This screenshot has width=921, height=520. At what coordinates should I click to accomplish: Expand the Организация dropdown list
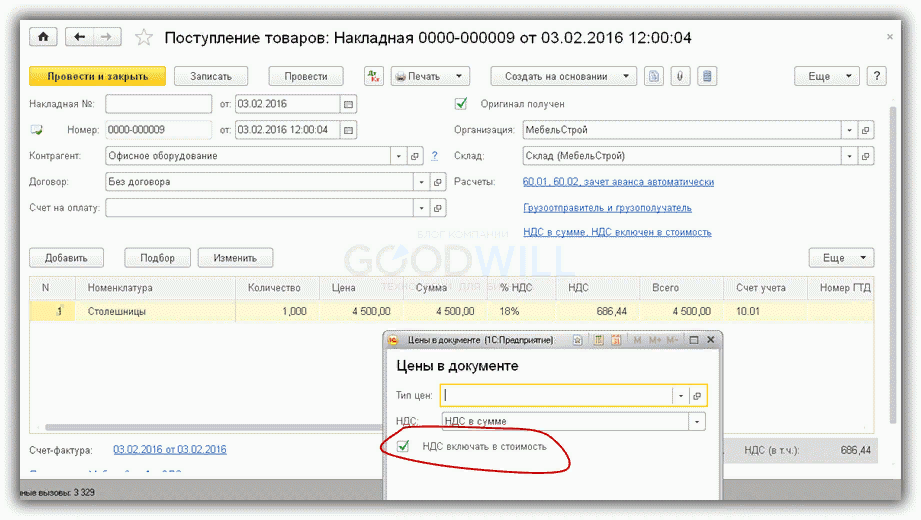tap(849, 130)
